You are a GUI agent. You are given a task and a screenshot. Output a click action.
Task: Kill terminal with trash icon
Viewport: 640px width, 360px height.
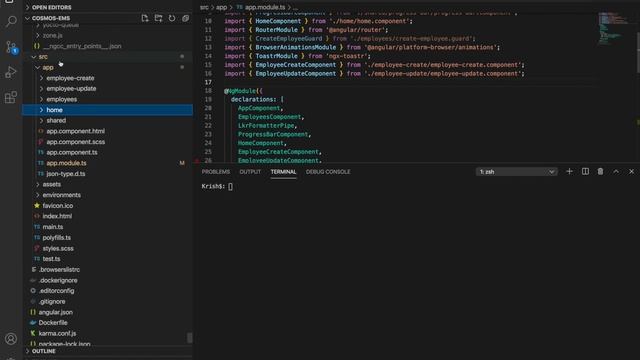click(x=600, y=172)
